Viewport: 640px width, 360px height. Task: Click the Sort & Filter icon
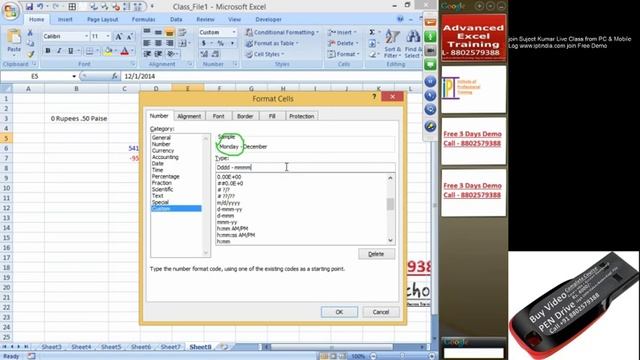pos(393,44)
